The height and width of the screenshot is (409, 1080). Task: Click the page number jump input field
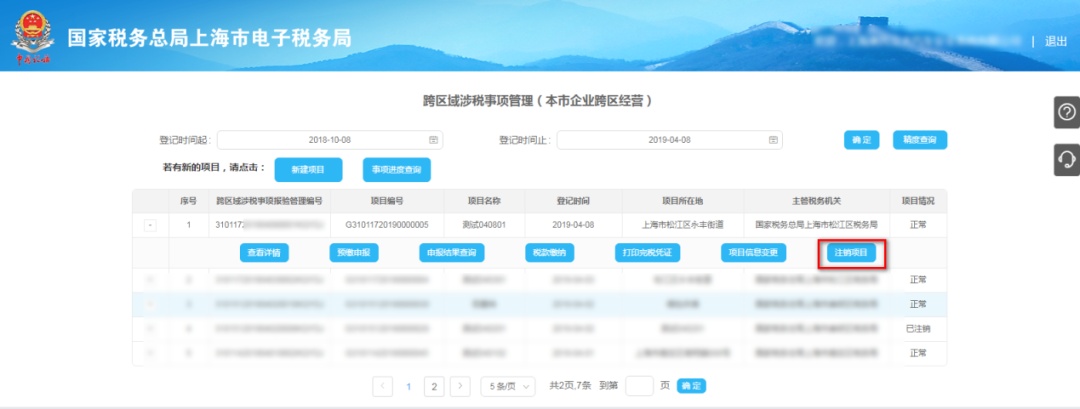click(639, 386)
